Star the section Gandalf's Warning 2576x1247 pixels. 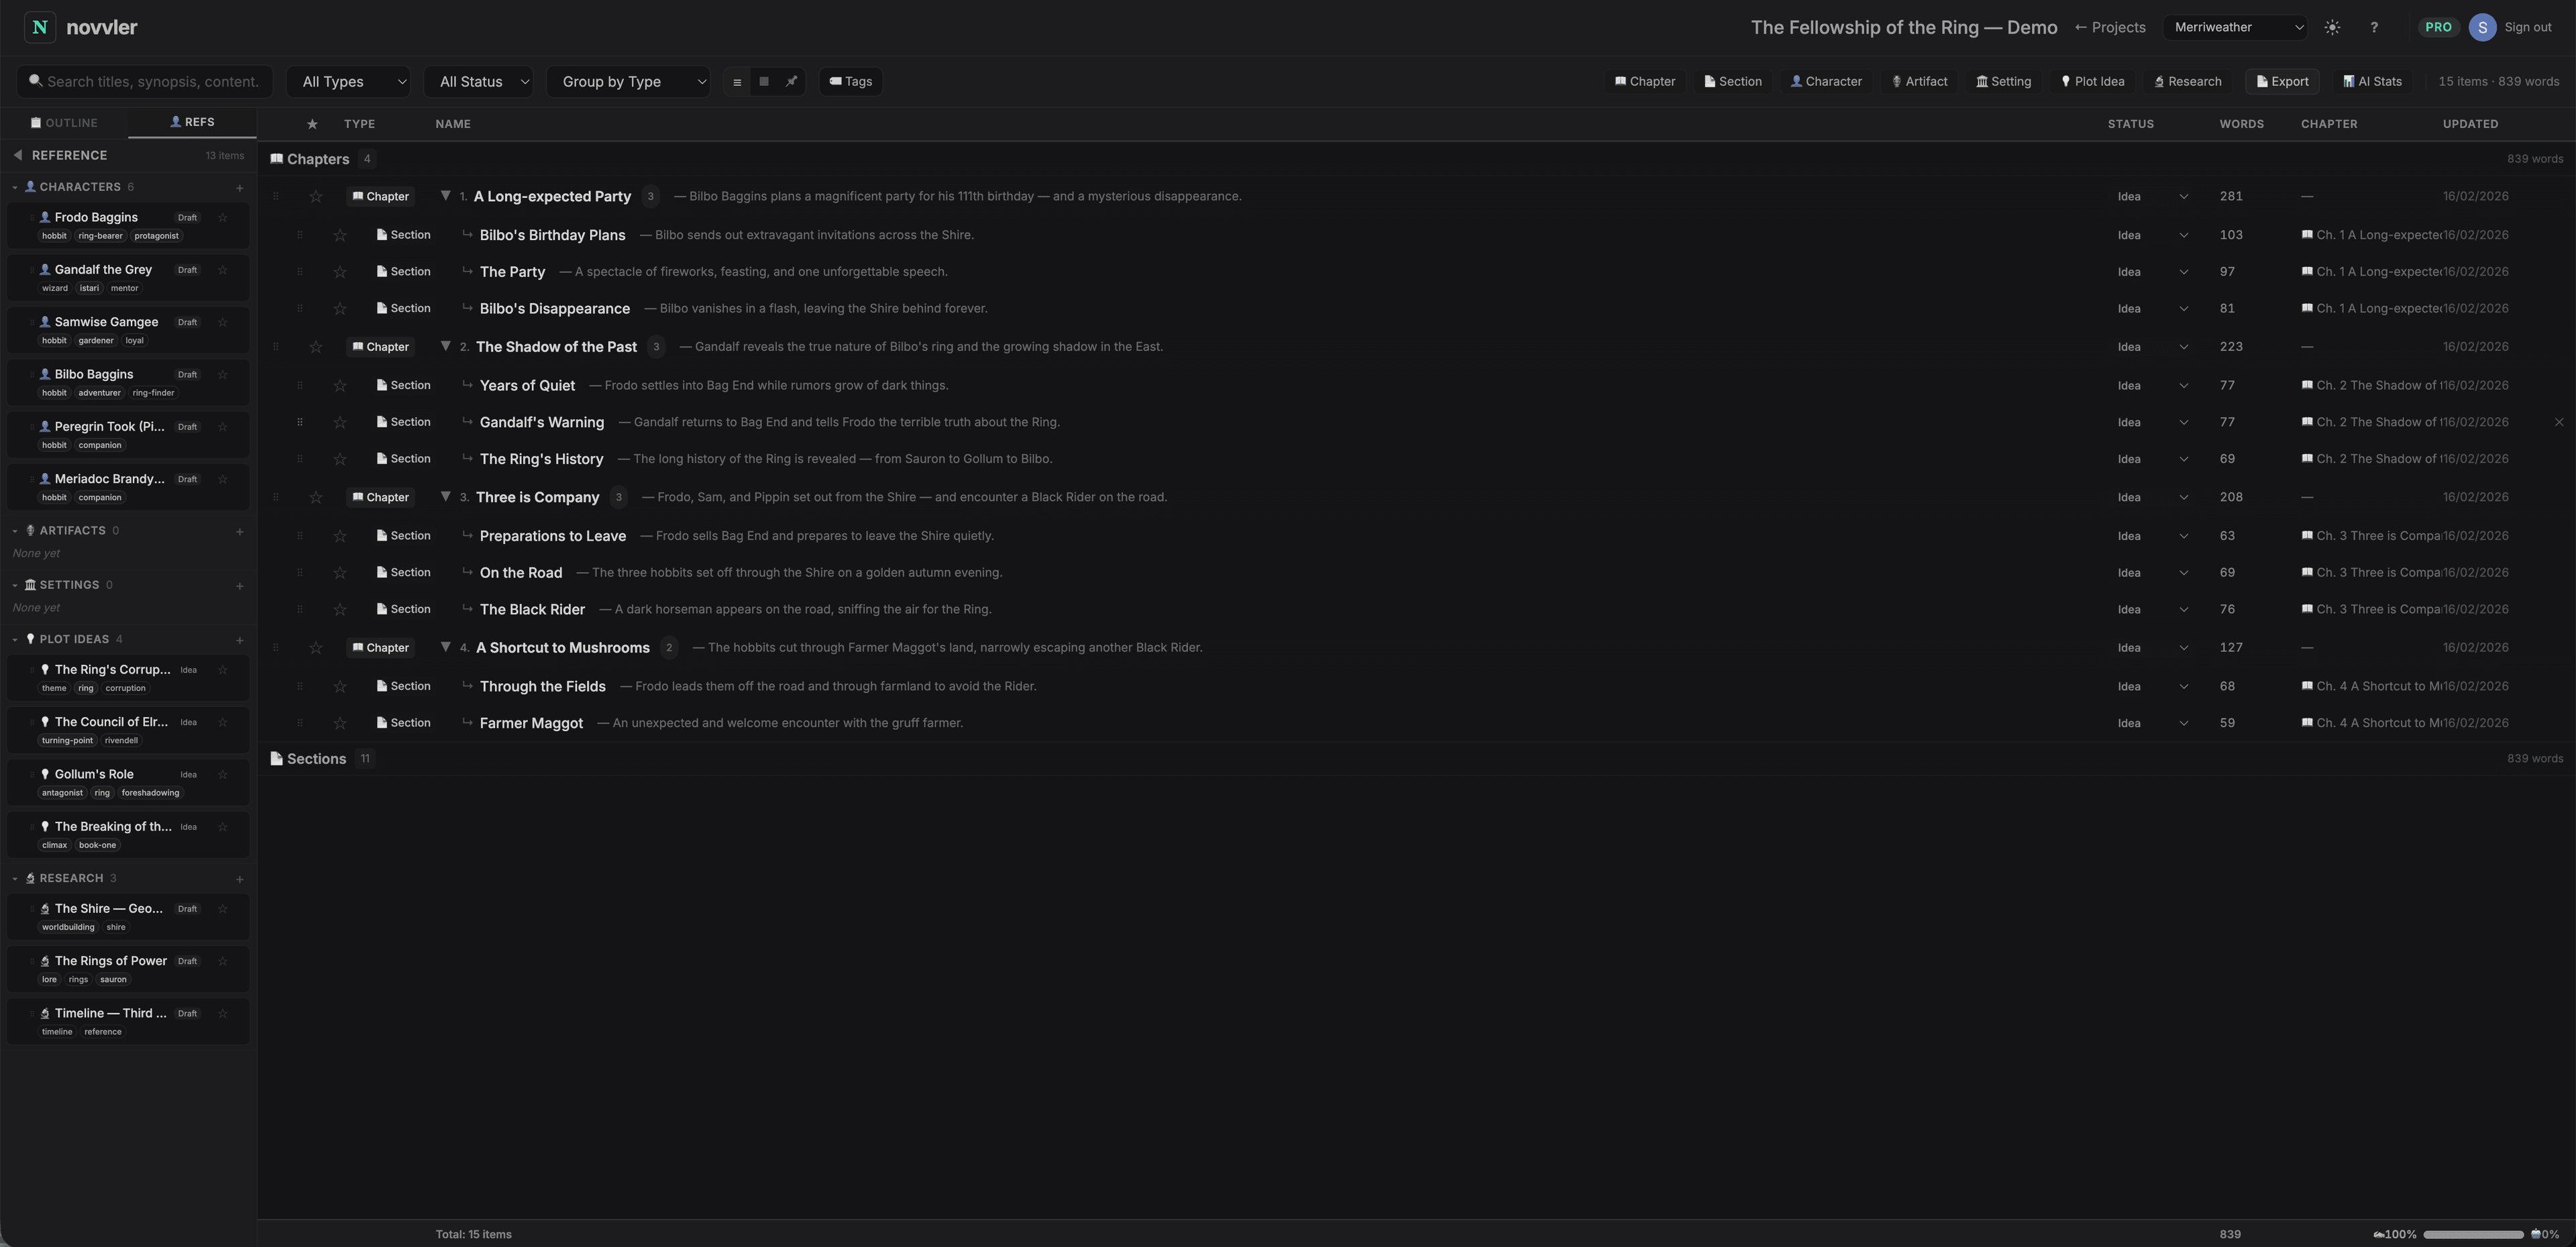click(340, 422)
